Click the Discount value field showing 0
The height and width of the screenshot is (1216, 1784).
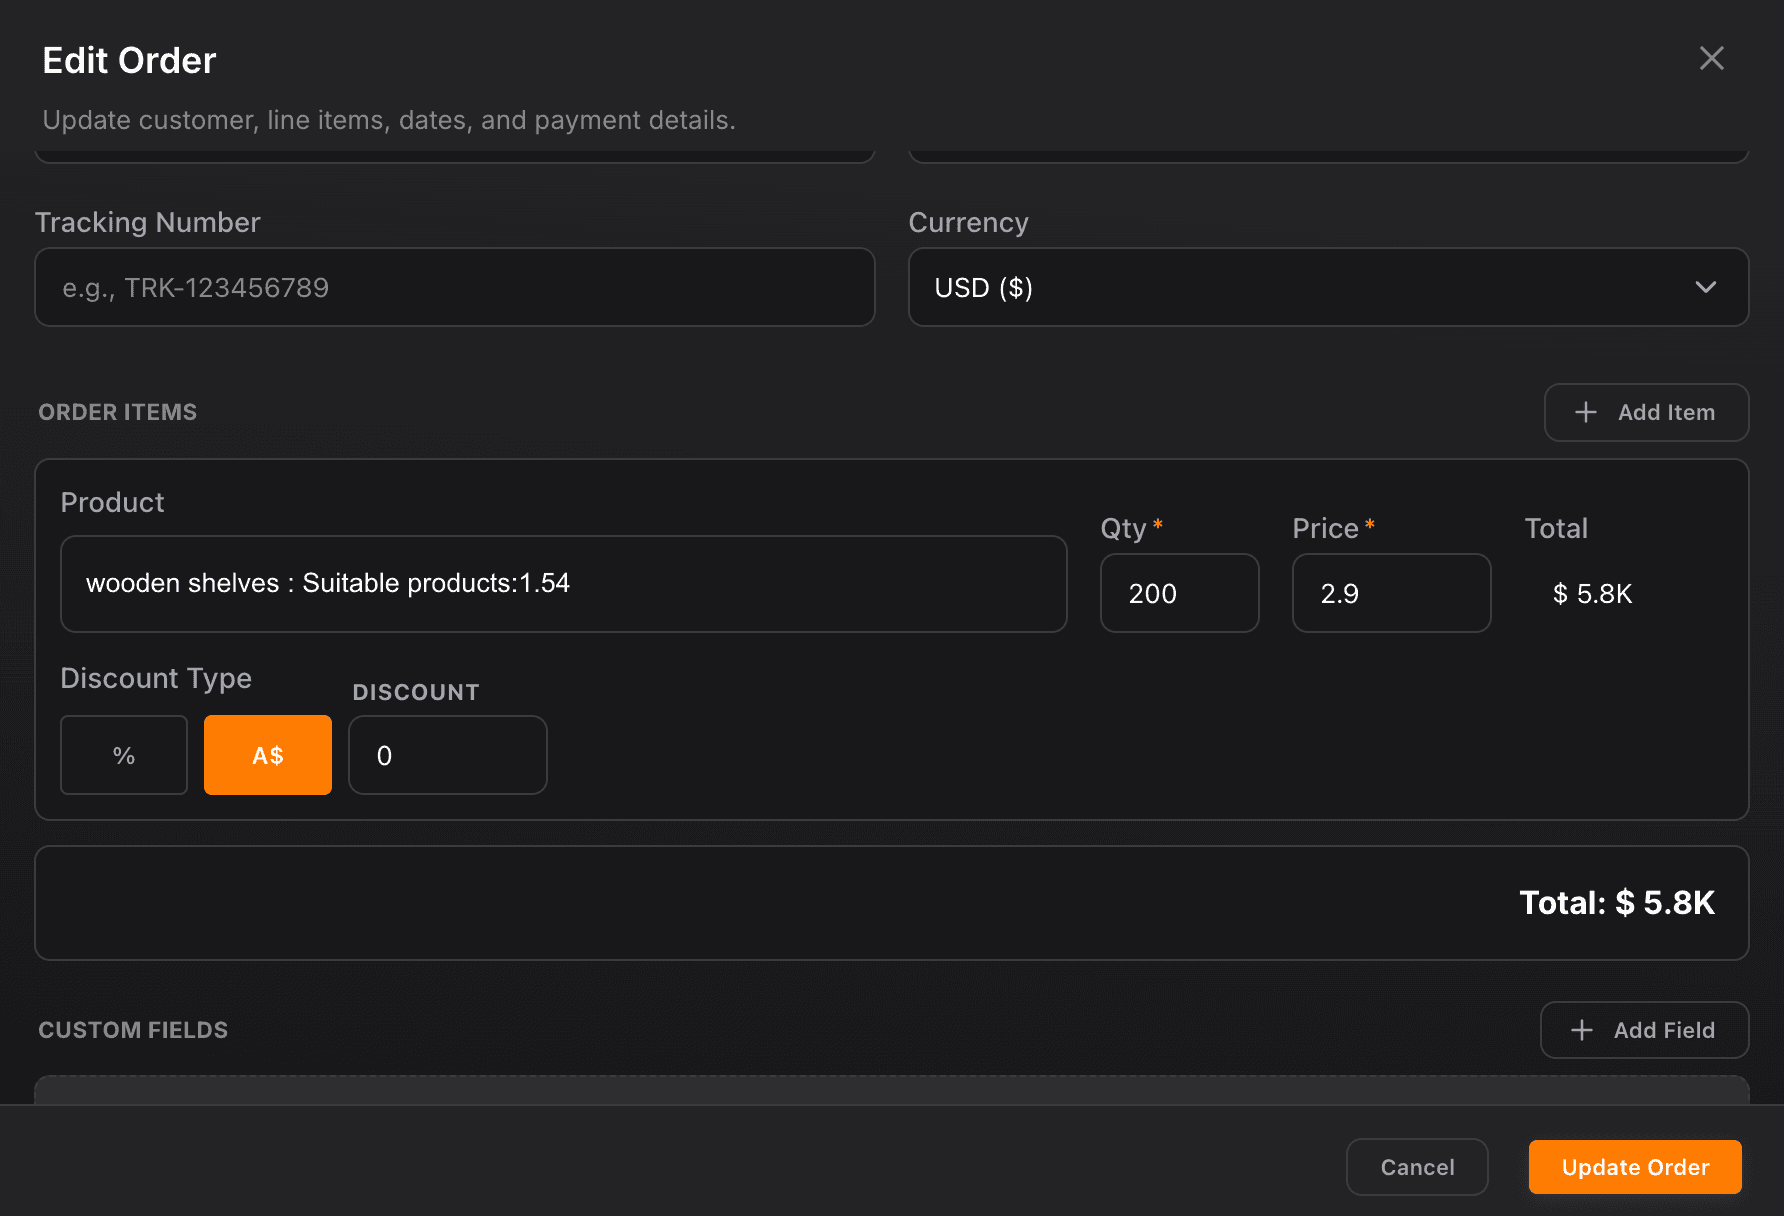[x=447, y=755]
